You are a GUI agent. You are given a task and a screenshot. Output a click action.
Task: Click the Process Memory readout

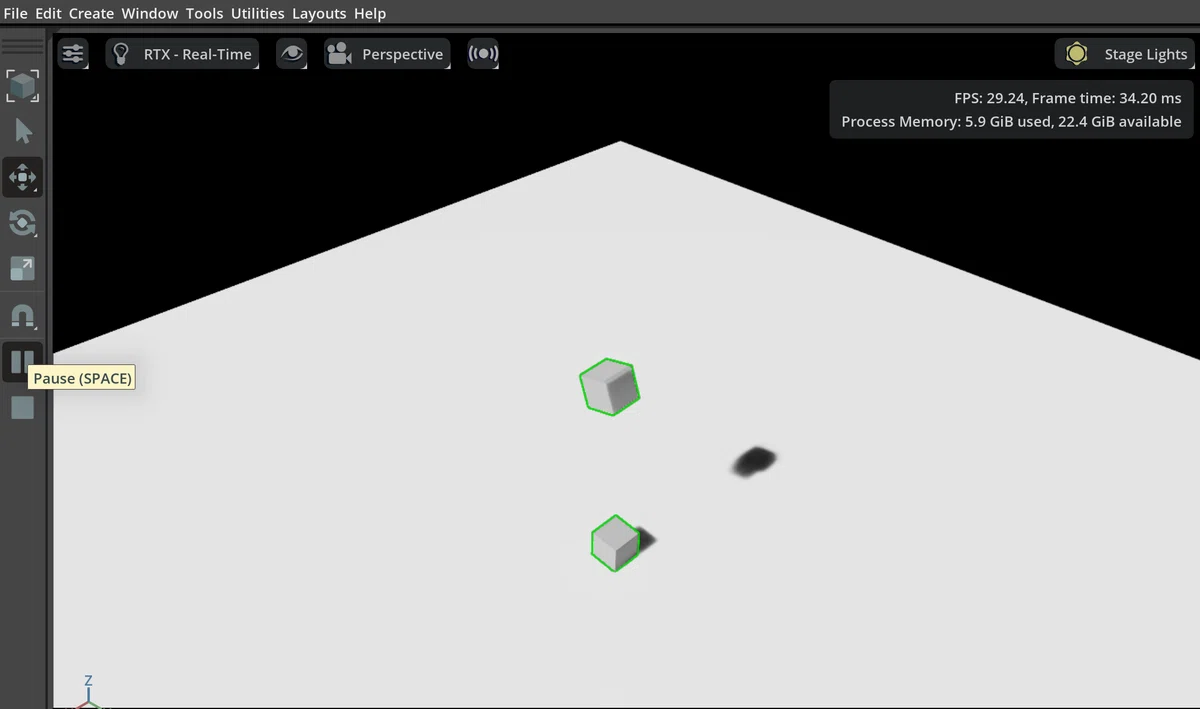[x=1011, y=122]
